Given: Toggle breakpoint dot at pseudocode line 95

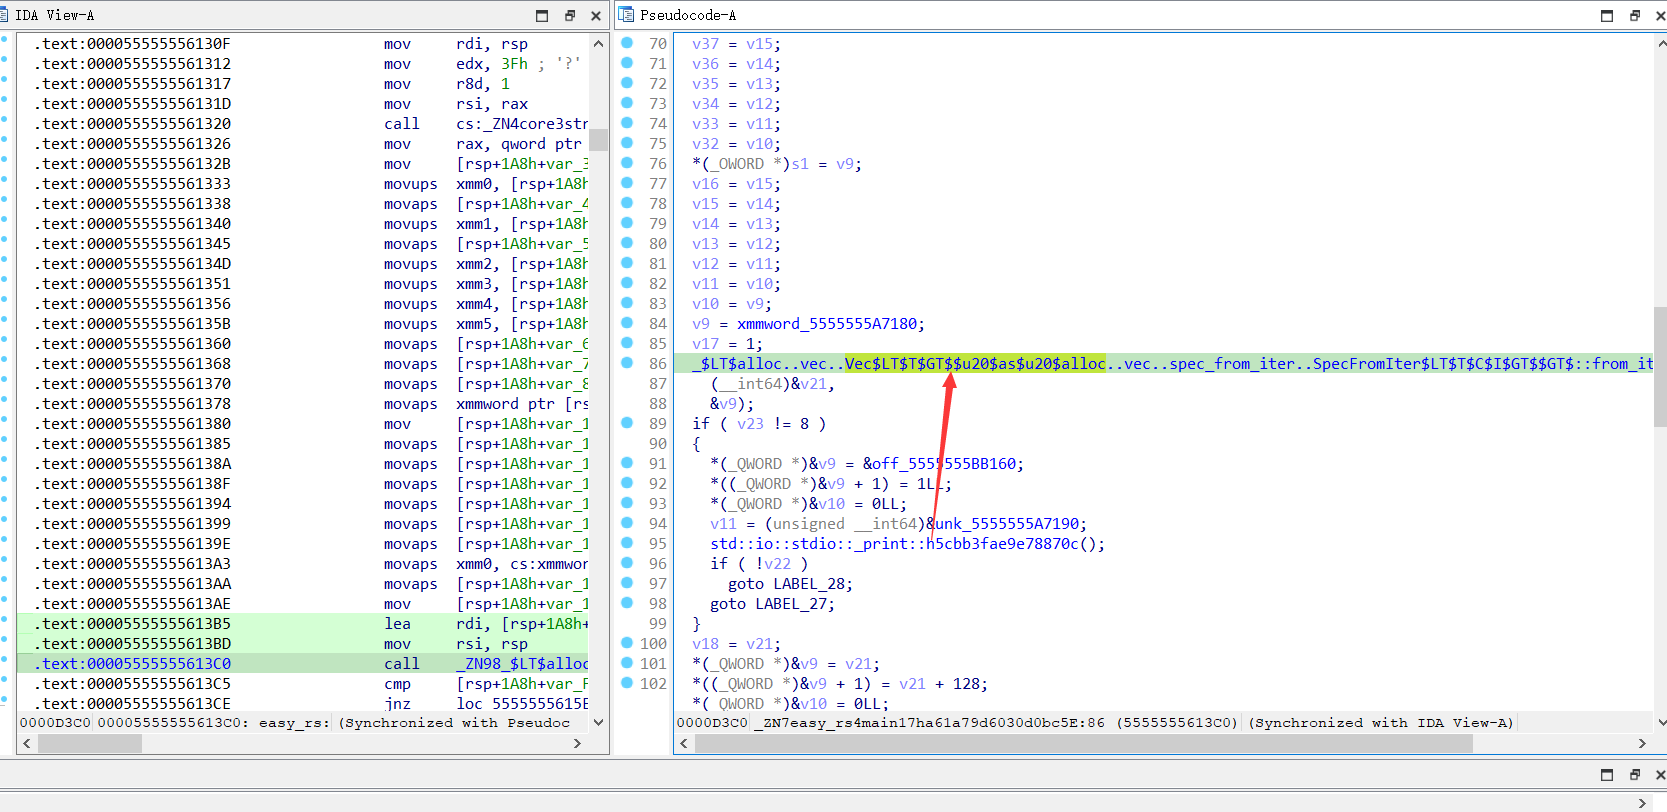Looking at the screenshot, I should (x=627, y=543).
